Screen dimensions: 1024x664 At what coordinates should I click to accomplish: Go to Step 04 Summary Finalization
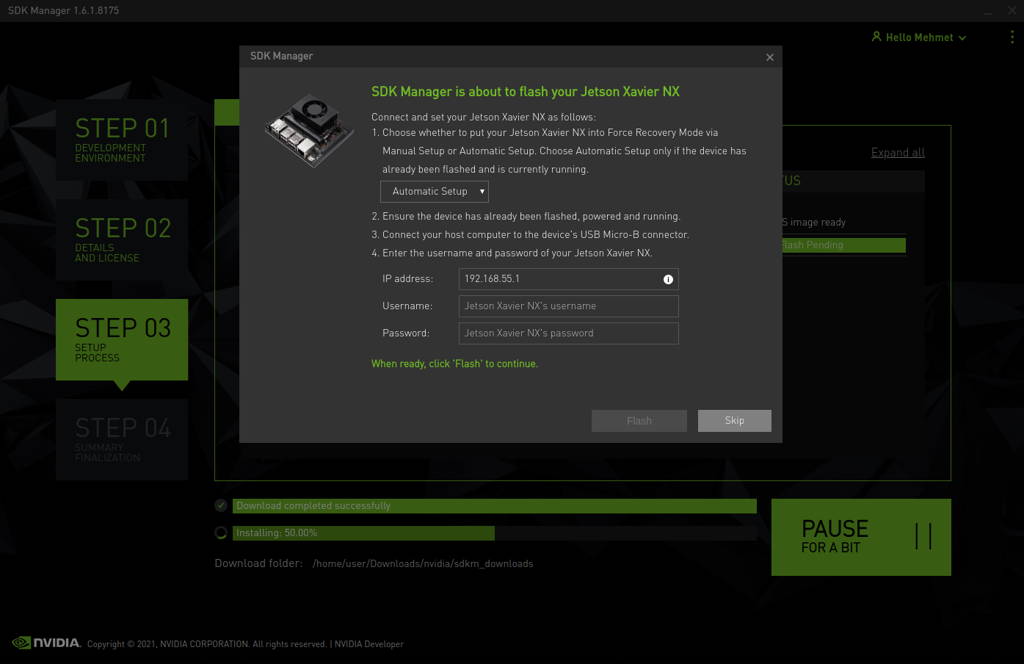(122, 439)
